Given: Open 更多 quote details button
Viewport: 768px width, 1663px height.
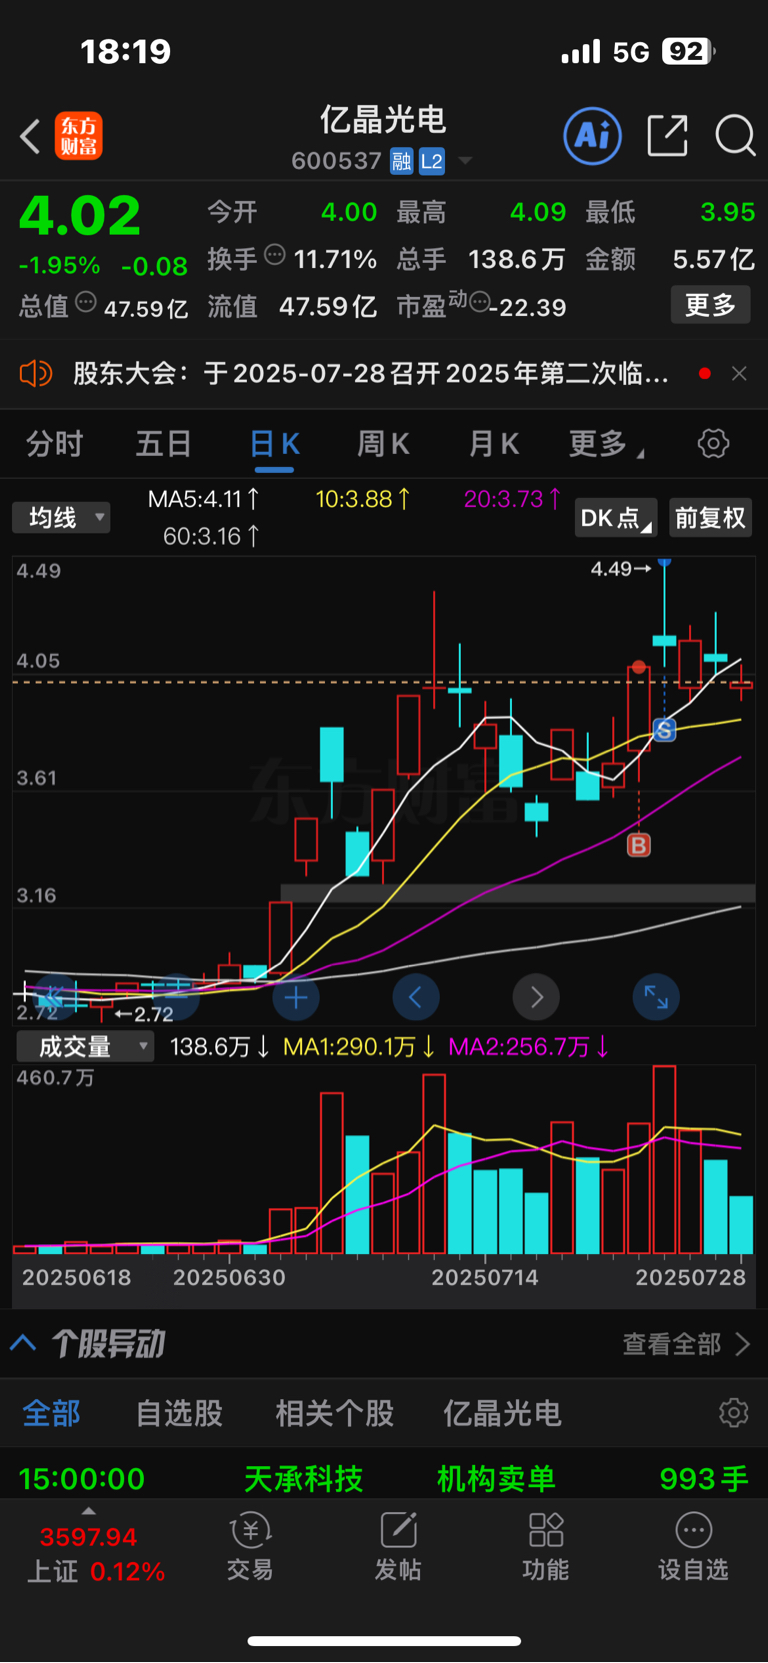Looking at the screenshot, I should pos(710,305).
